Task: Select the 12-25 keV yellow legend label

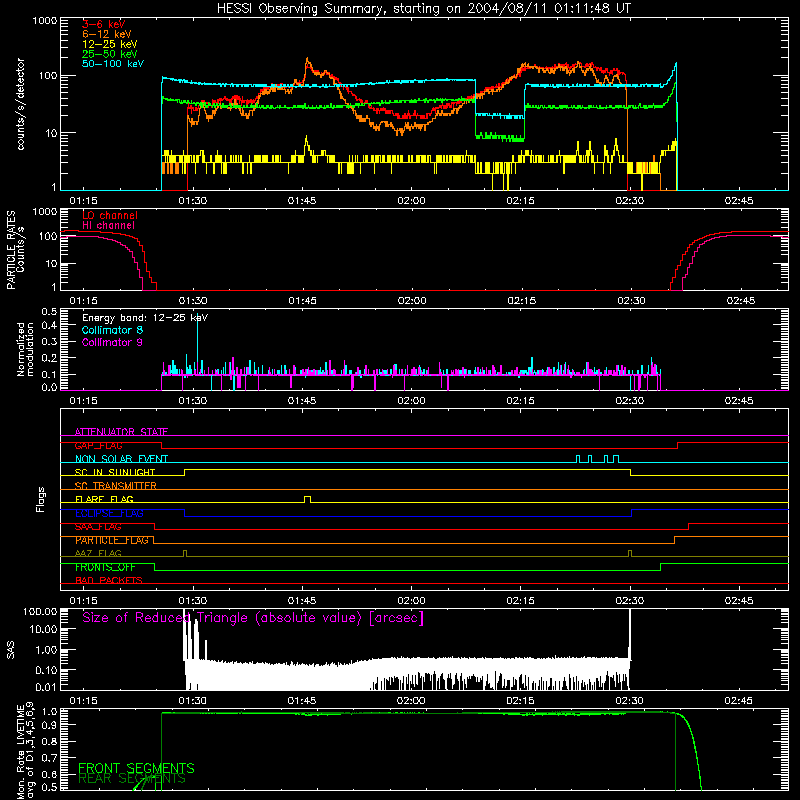Action: [110, 44]
